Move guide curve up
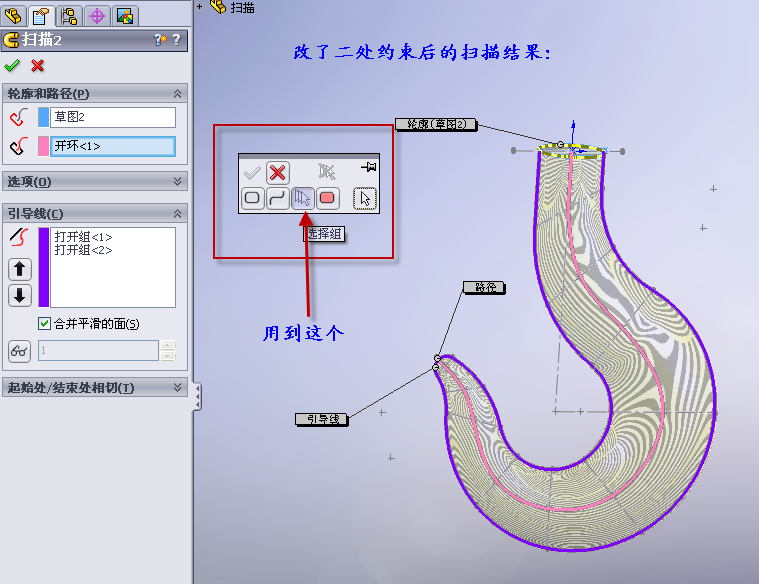The image size is (759, 584). click(20, 269)
